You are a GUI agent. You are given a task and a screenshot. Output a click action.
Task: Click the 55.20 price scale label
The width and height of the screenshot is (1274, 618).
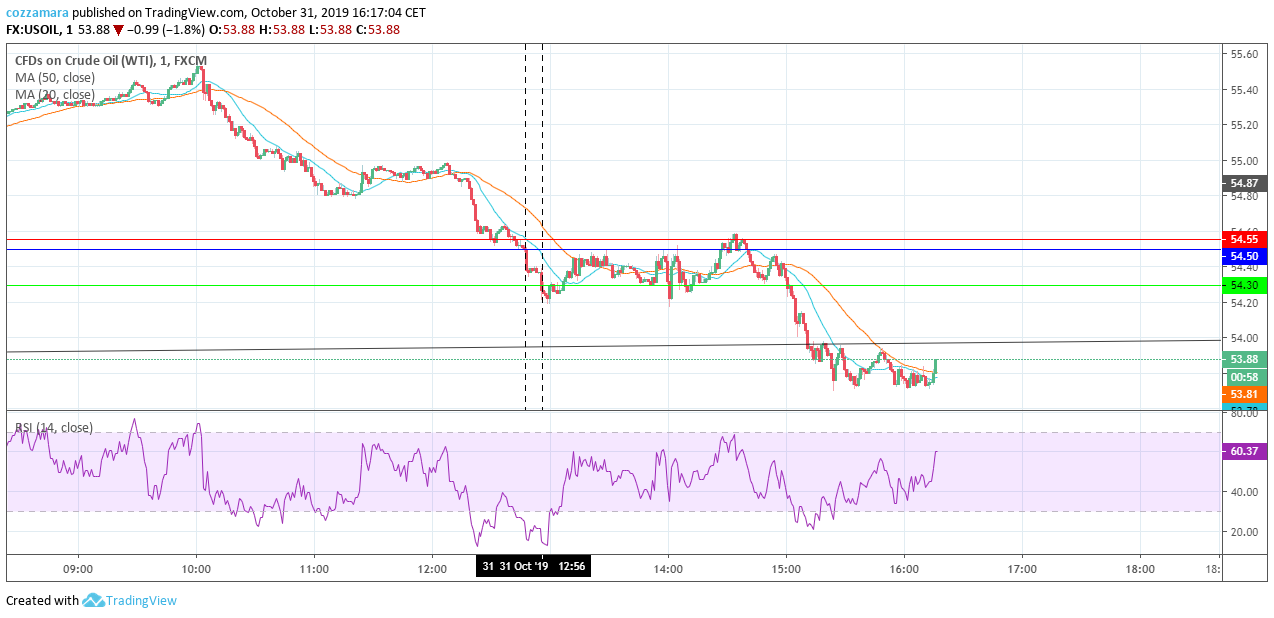pyautogui.click(x=1244, y=125)
